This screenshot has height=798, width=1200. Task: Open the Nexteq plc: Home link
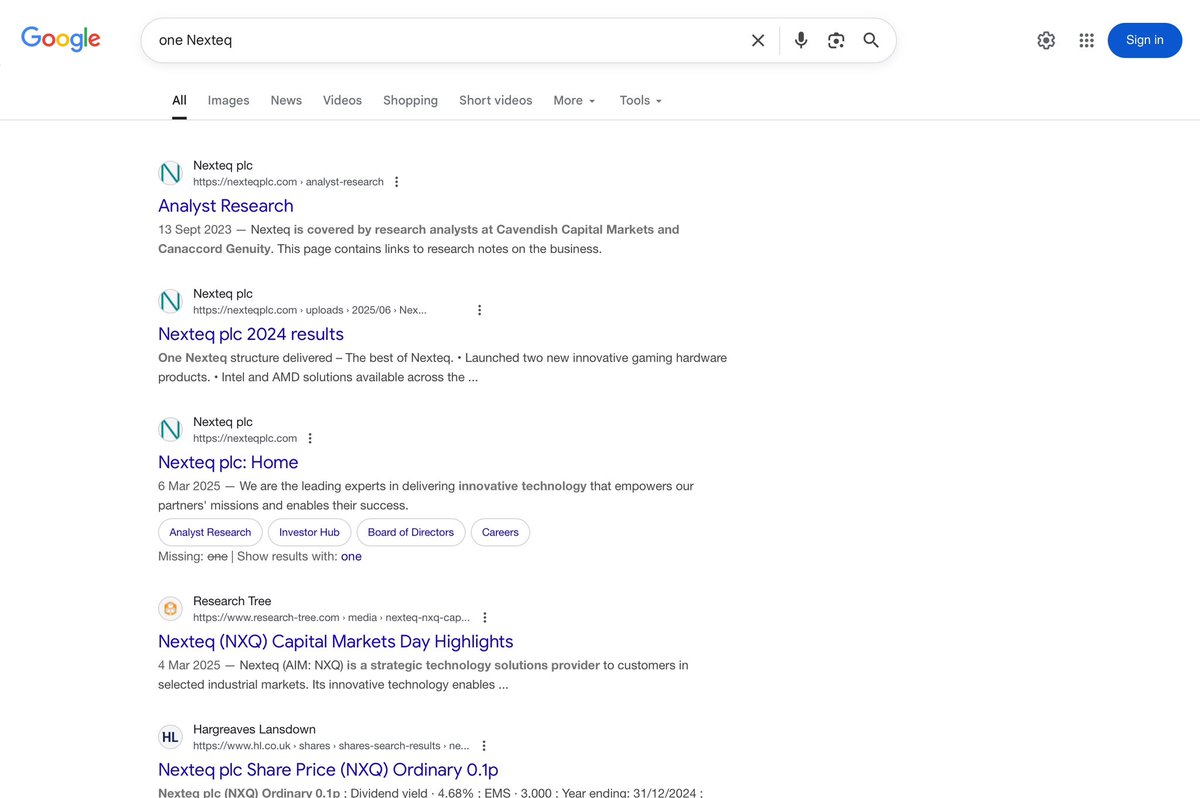(228, 462)
